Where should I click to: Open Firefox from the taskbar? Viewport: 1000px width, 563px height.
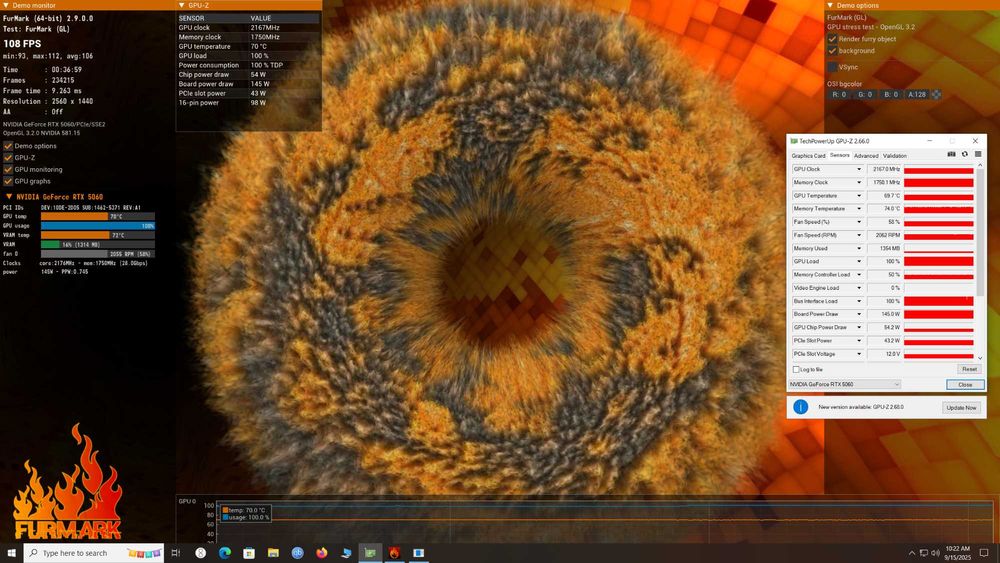pyautogui.click(x=321, y=553)
